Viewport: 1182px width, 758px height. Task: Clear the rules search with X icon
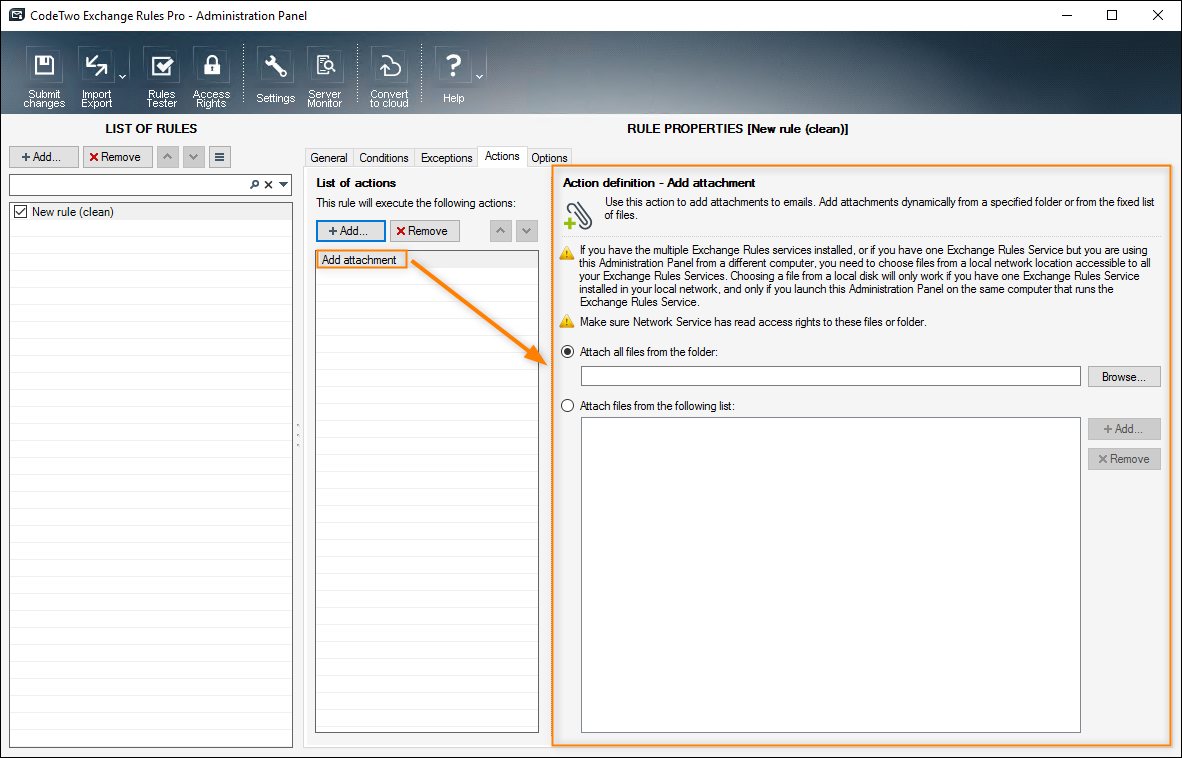(x=268, y=185)
